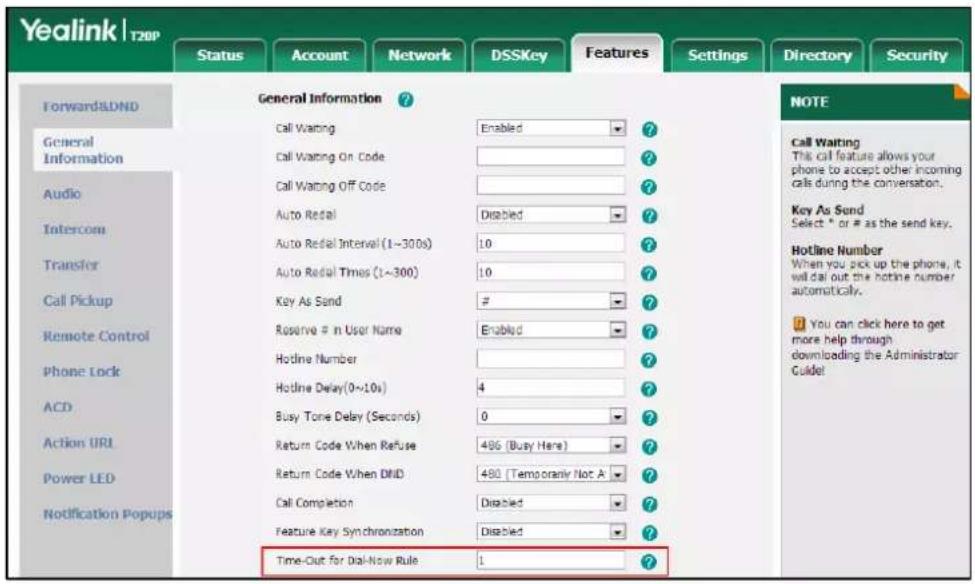Open help for Reserve # in User Name
Screen dimensions: 975x584
(649, 331)
